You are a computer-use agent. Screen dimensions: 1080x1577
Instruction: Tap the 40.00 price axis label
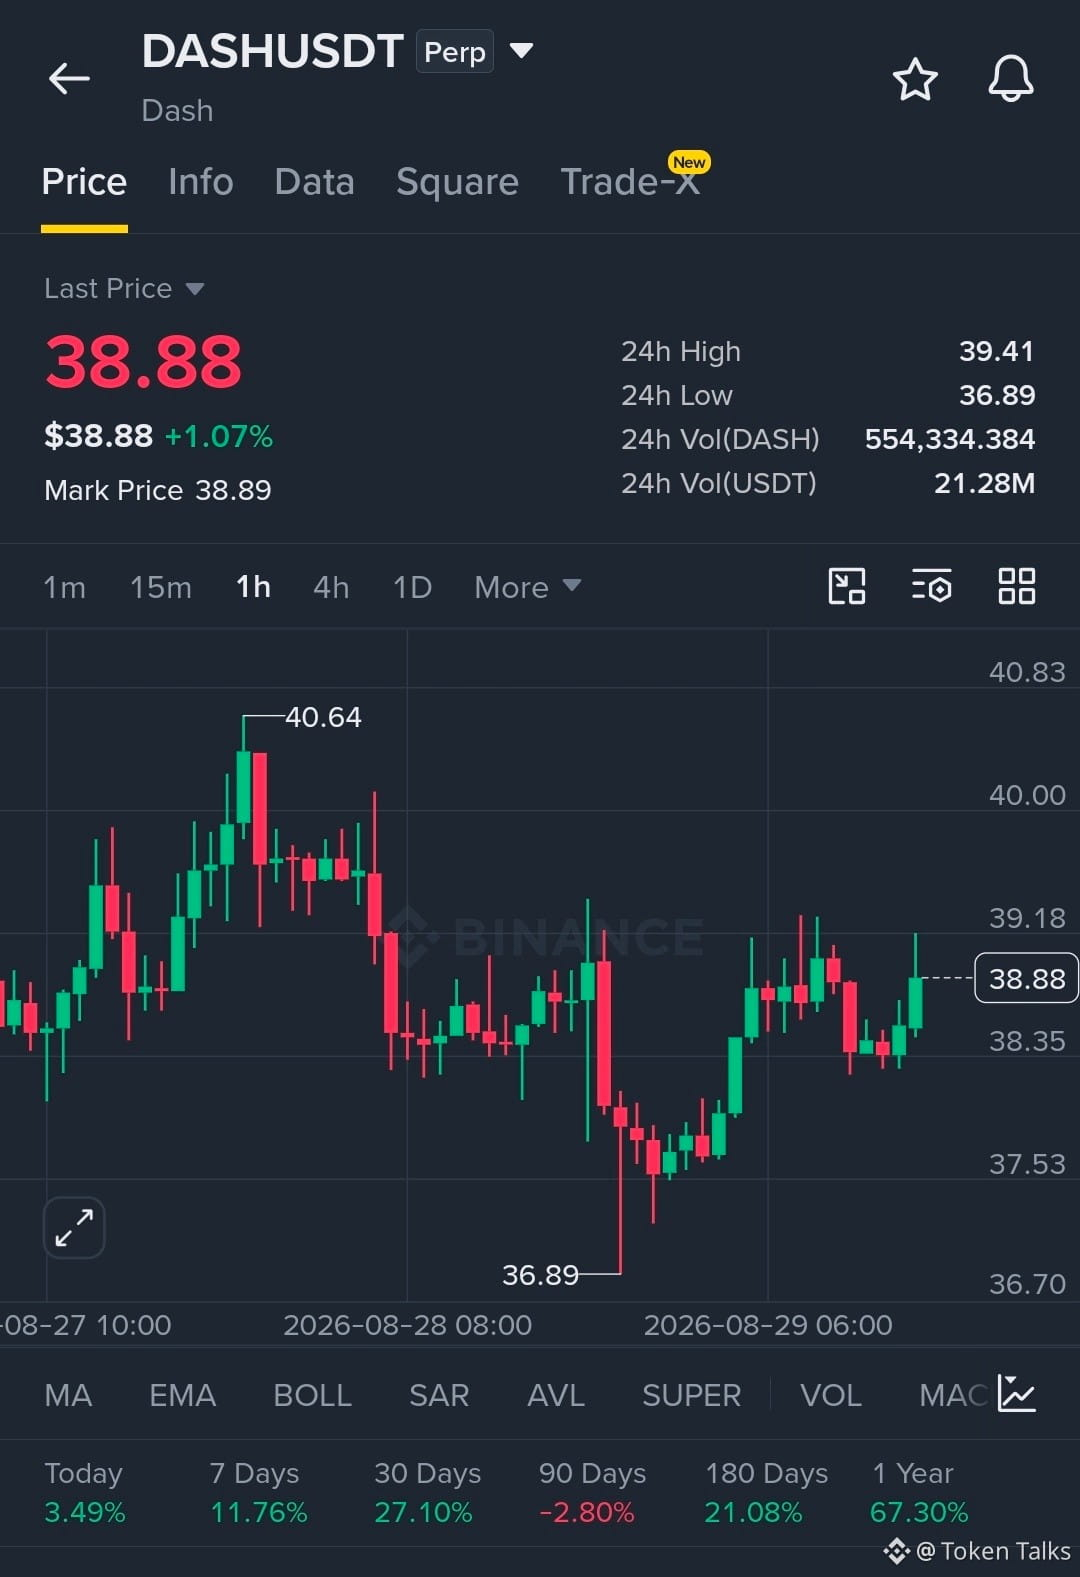click(x=1027, y=795)
